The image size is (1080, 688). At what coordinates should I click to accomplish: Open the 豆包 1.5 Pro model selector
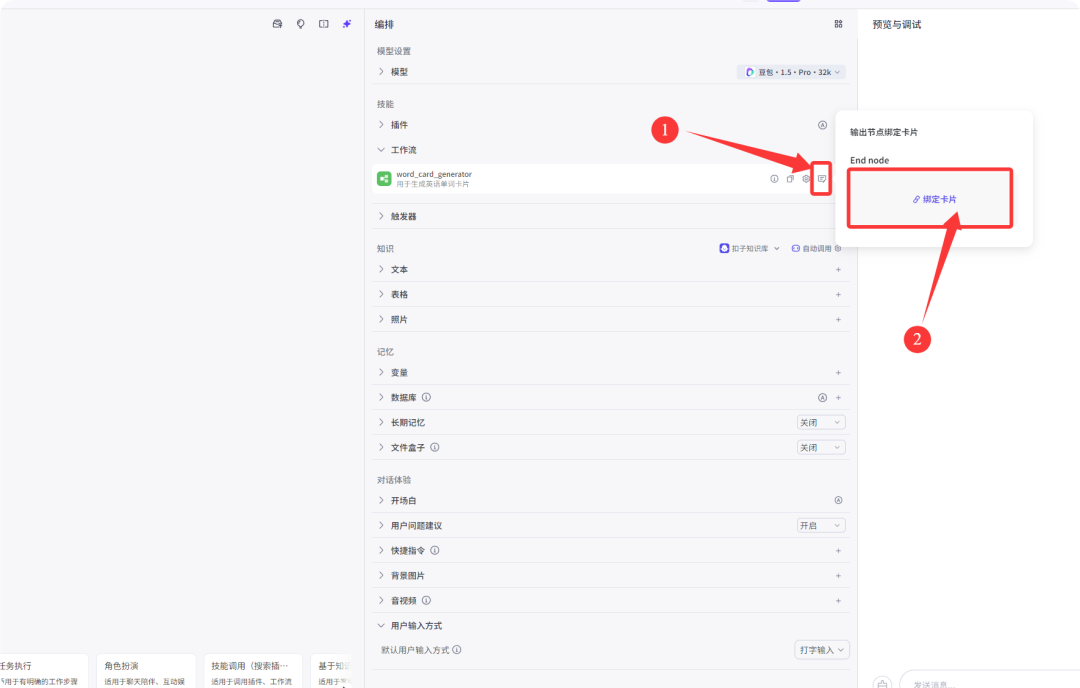click(791, 71)
